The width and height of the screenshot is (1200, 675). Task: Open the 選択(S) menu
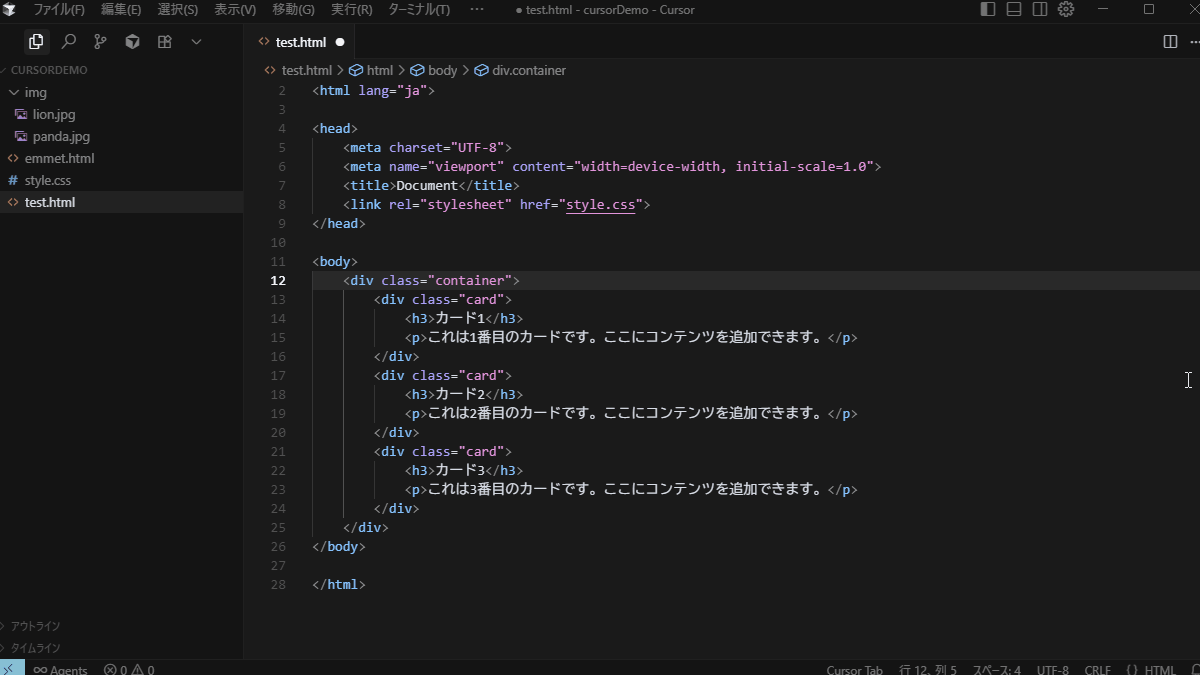tap(178, 10)
